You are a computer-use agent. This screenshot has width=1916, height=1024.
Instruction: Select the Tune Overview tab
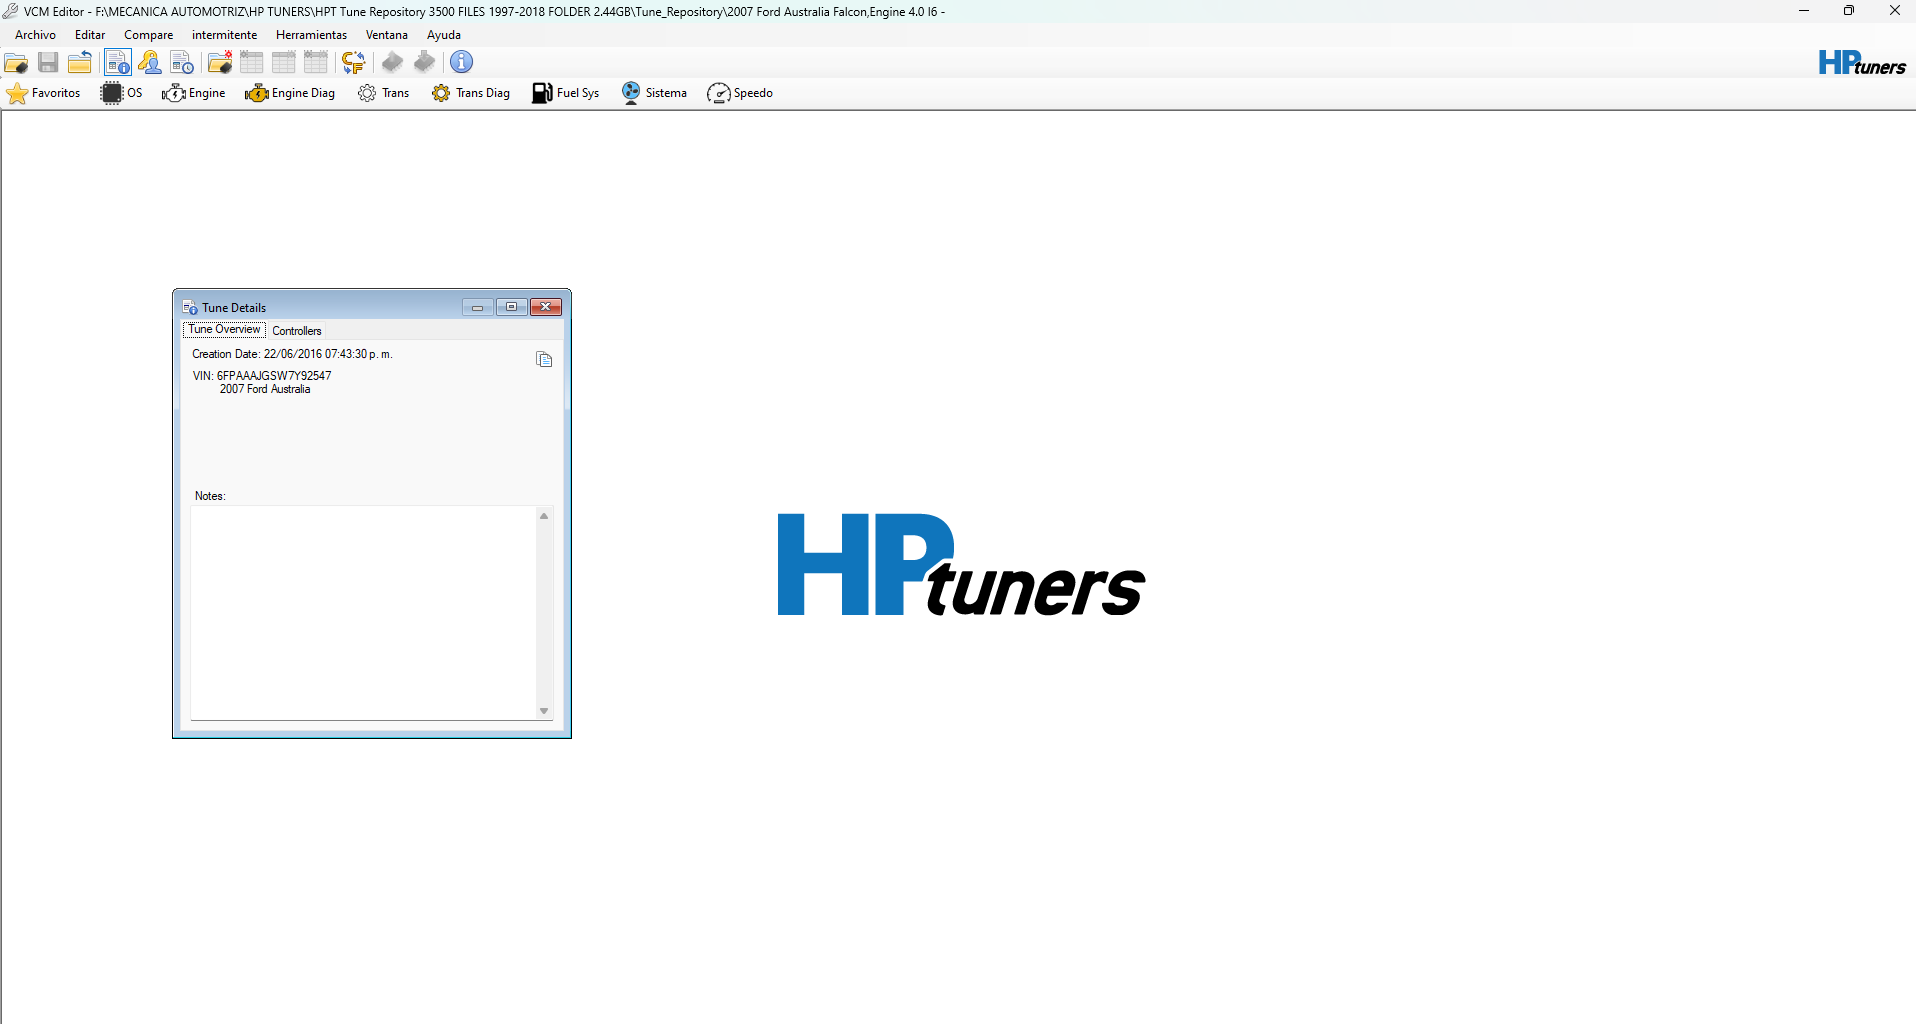[224, 330]
